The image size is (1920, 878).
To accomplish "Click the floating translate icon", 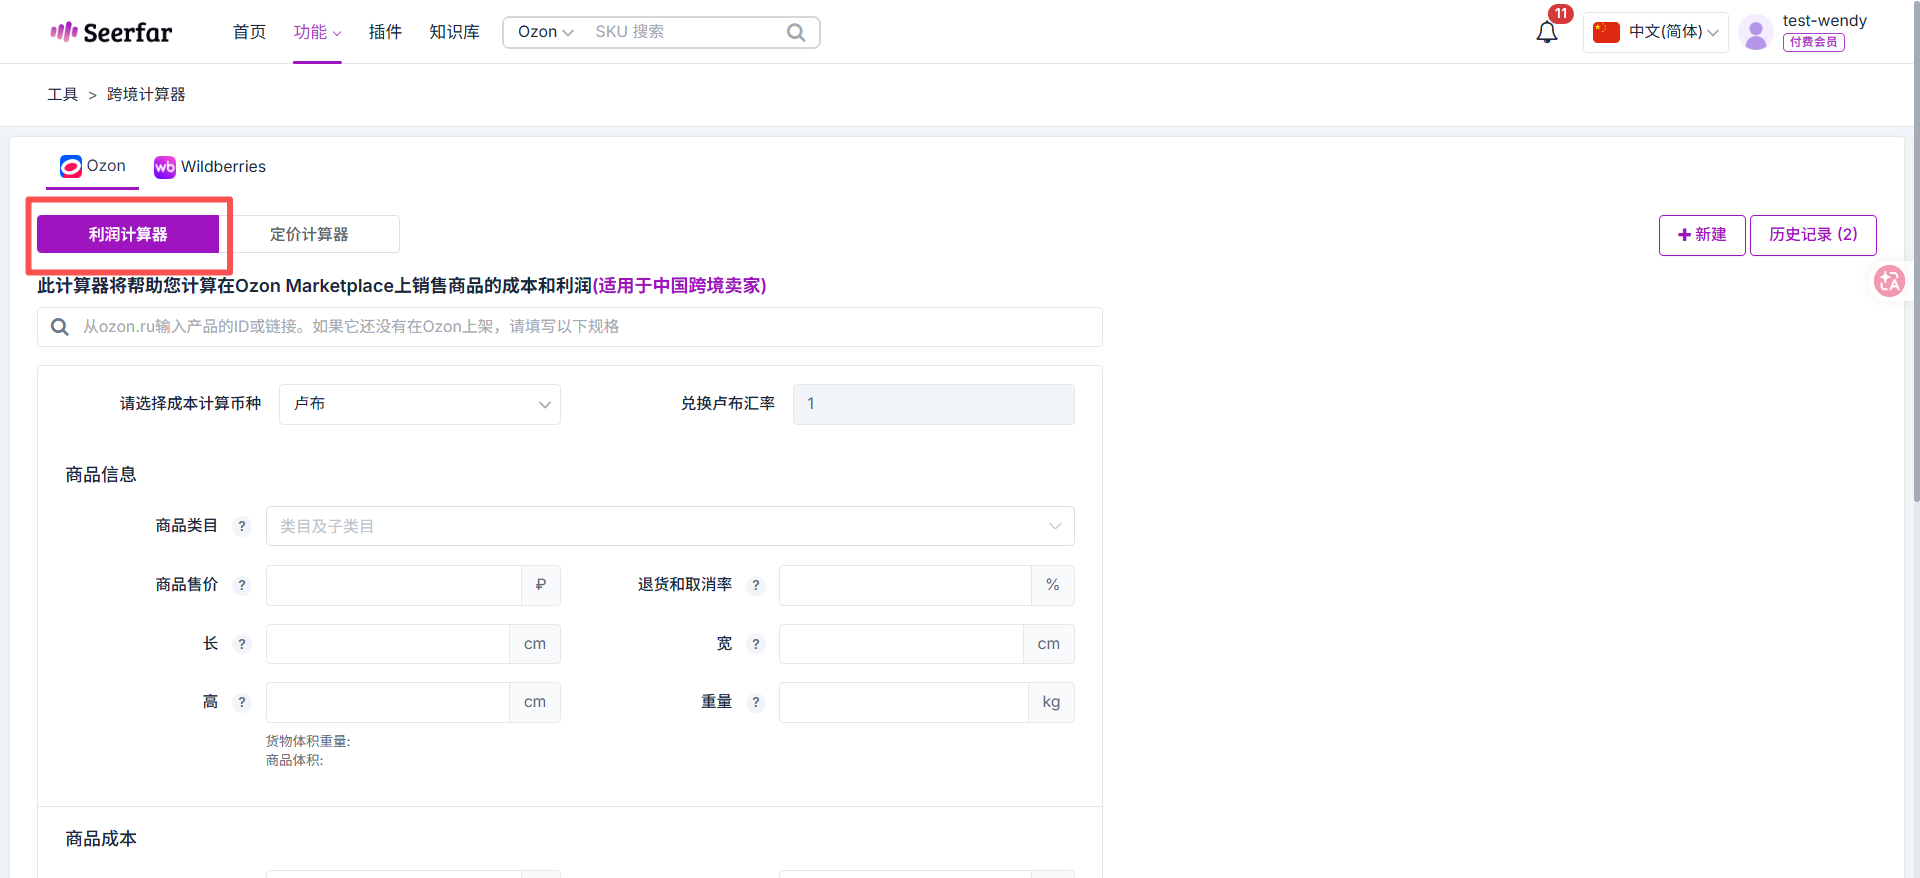I will (x=1889, y=282).
